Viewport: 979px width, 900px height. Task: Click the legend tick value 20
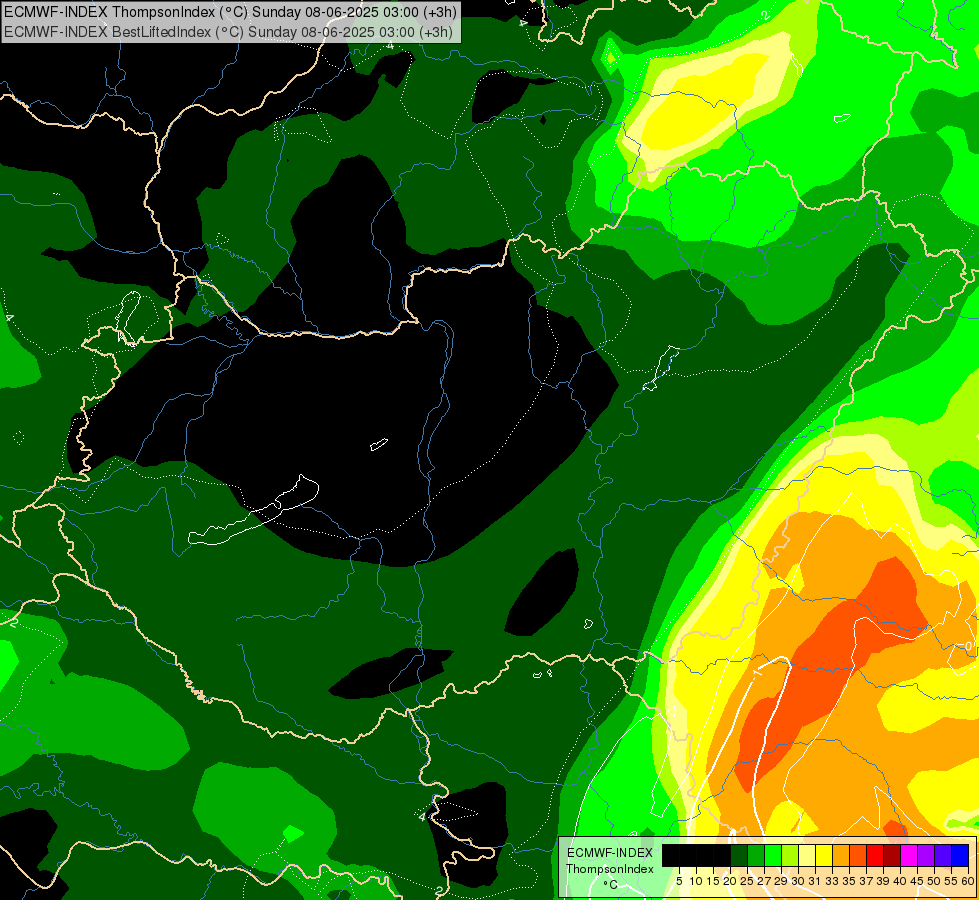tap(731, 881)
